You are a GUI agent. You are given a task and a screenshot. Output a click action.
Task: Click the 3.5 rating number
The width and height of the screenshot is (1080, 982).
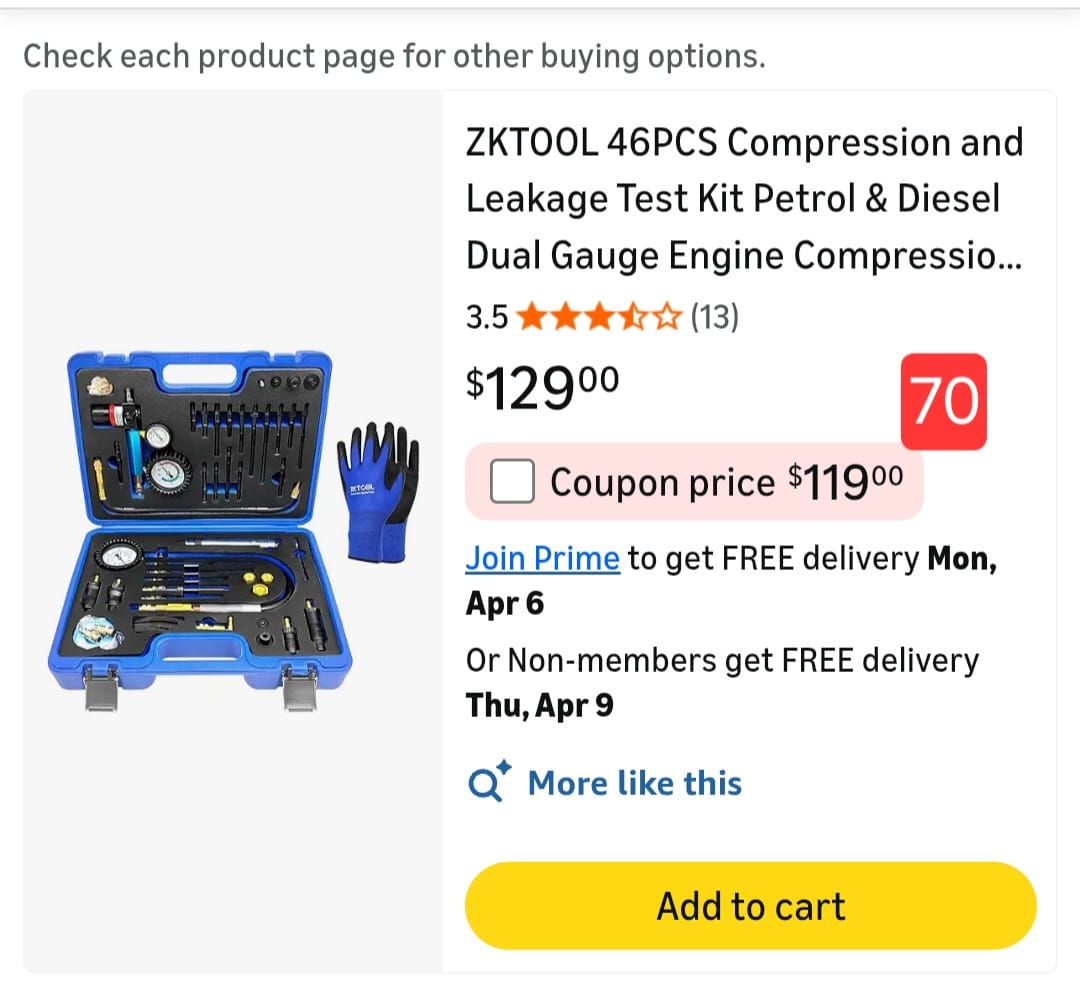tap(487, 318)
